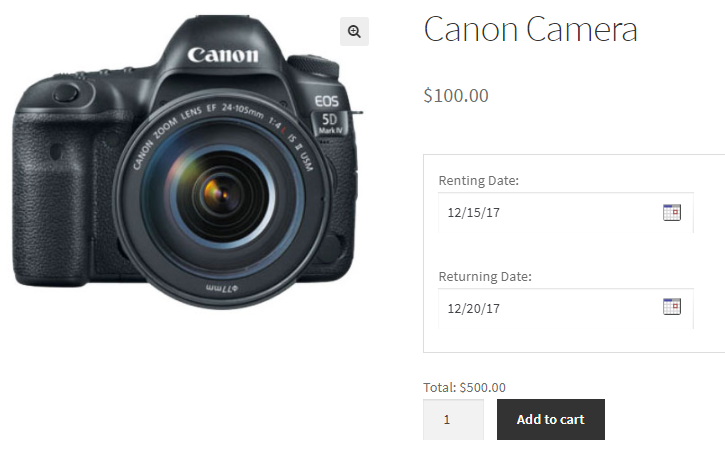
Task: Click the ø77mm marking on the lens rim
Action: [218, 289]
